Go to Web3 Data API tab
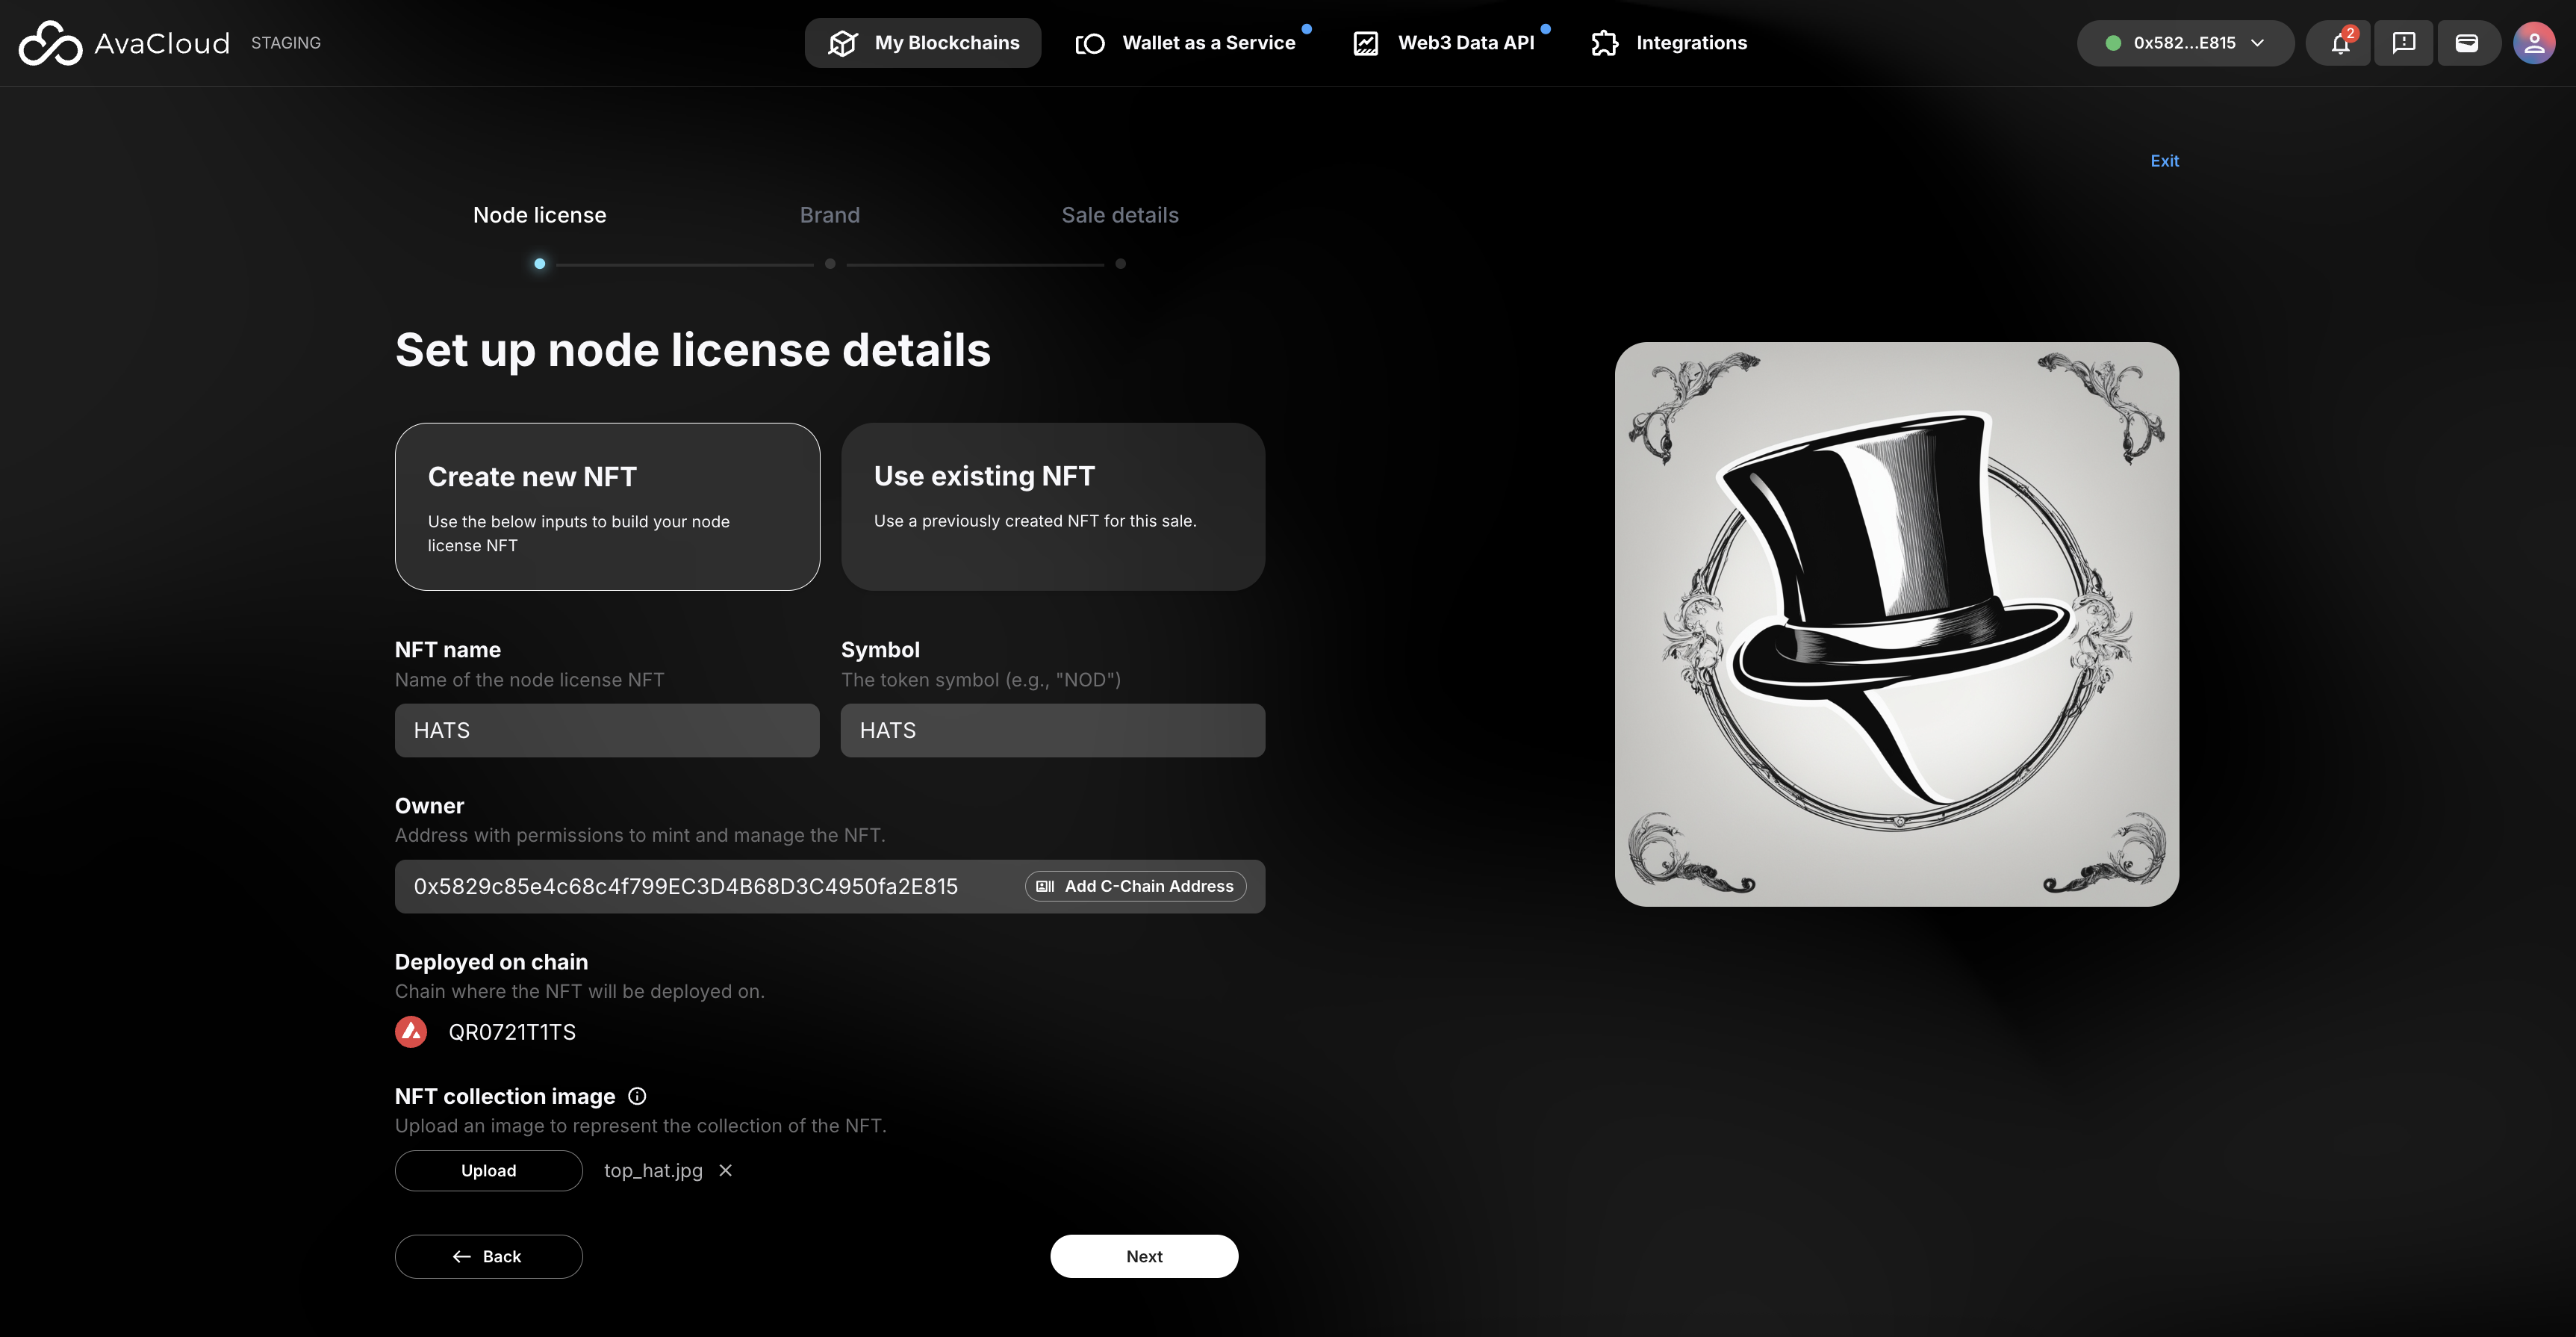The height and width of the screenshot is (1337, 2576). 1444,43
